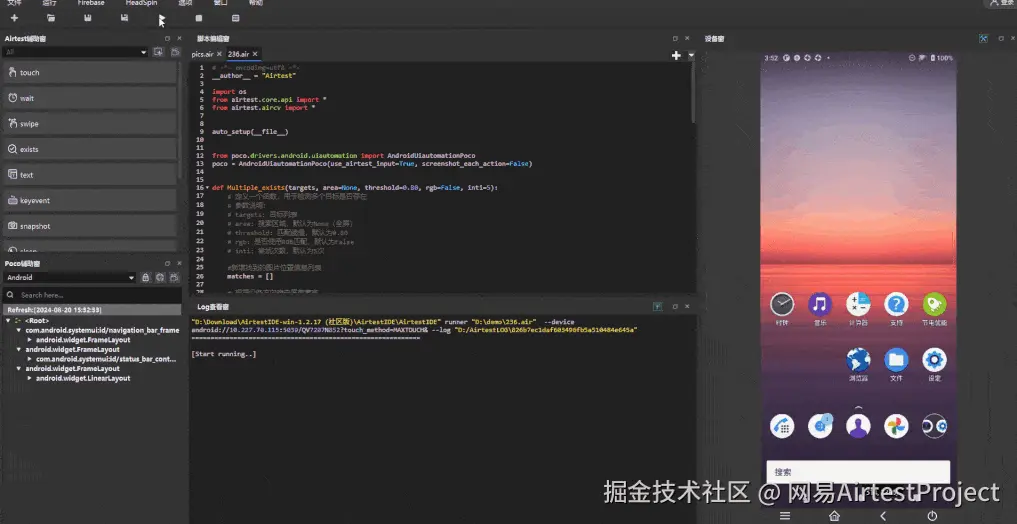Open the Files app on the phone screen

point(896,359)
